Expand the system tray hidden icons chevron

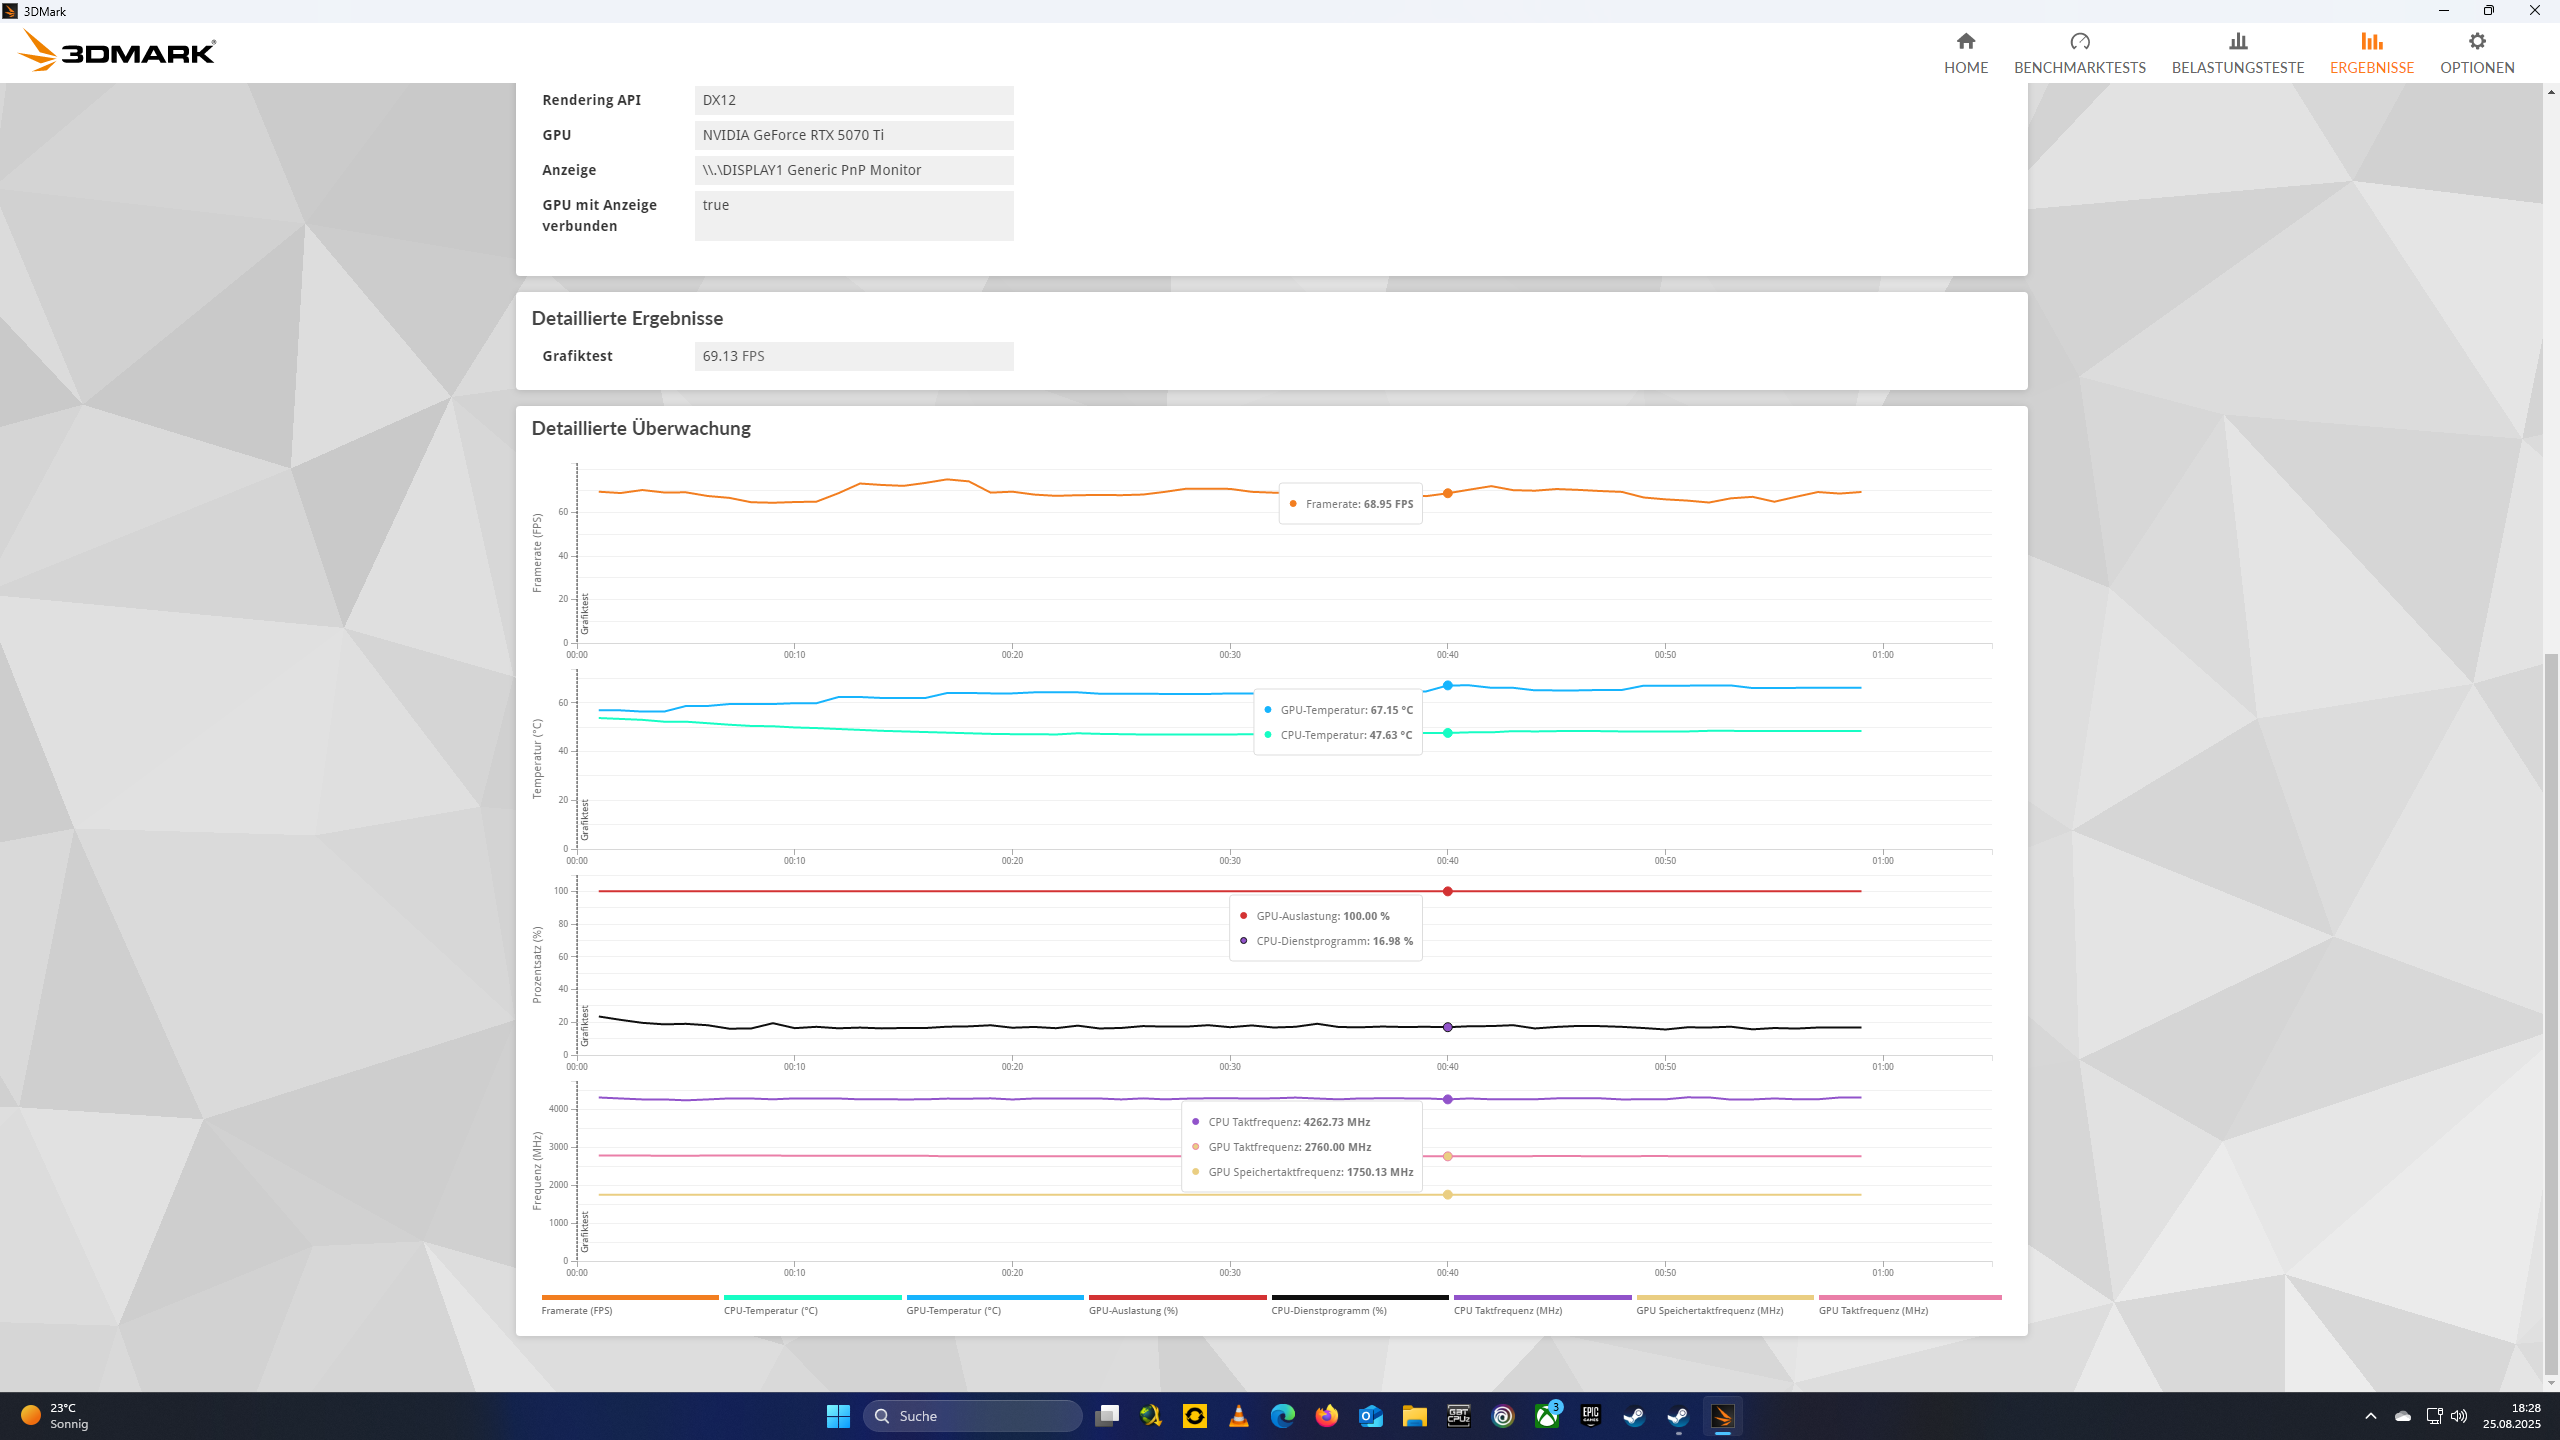click(x=2370, y=1416)
